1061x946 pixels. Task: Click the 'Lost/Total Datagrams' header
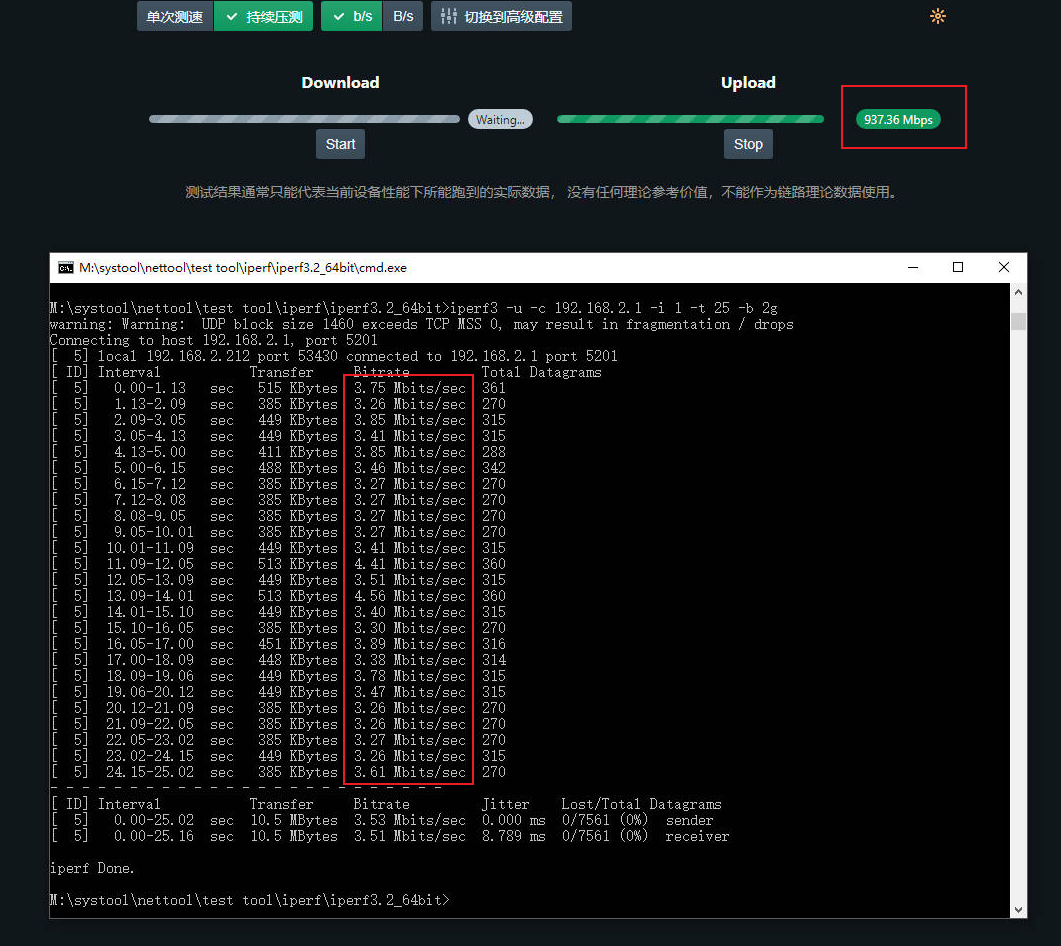(641, 804)
